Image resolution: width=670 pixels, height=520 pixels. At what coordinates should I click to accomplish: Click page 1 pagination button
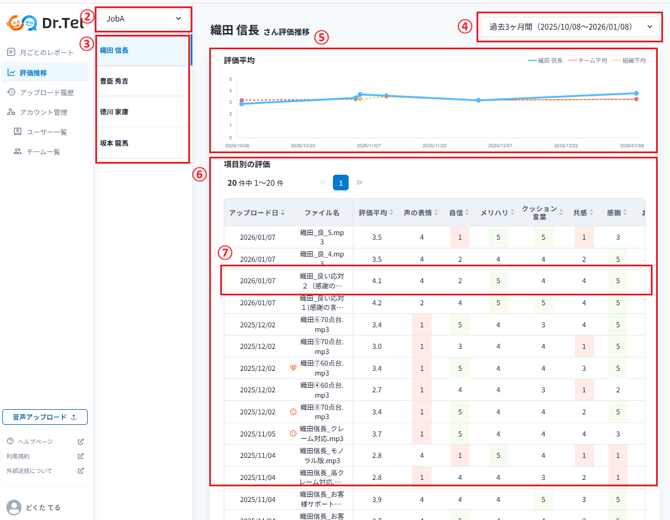click(x=341, y=183)
